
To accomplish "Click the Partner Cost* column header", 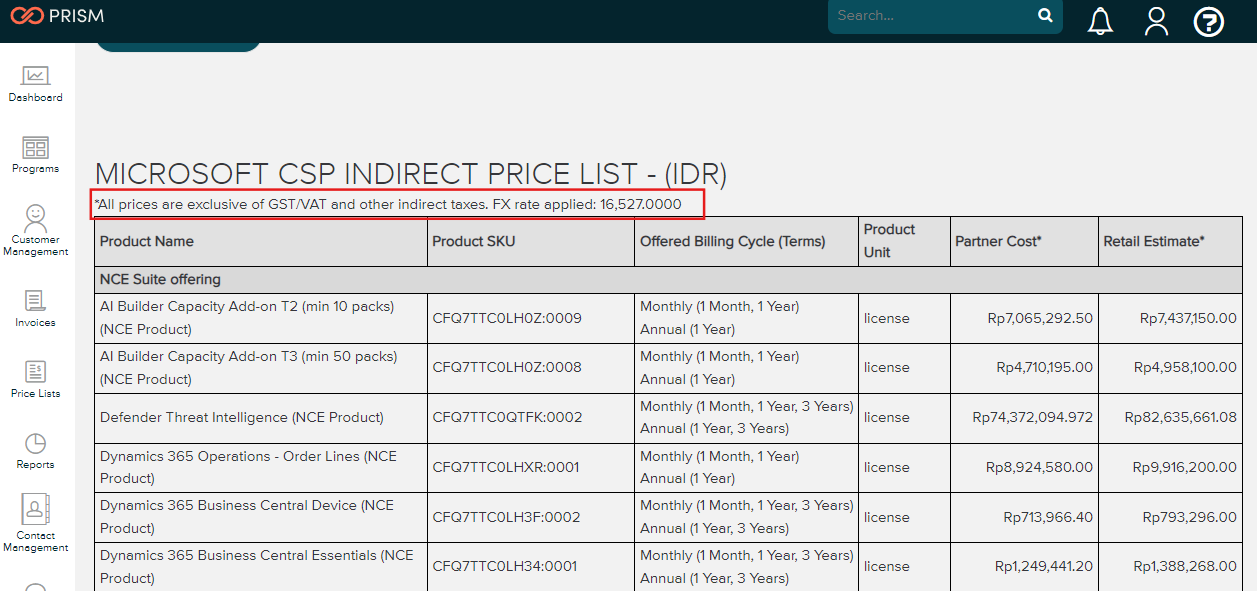I will tap(1025, 242).
